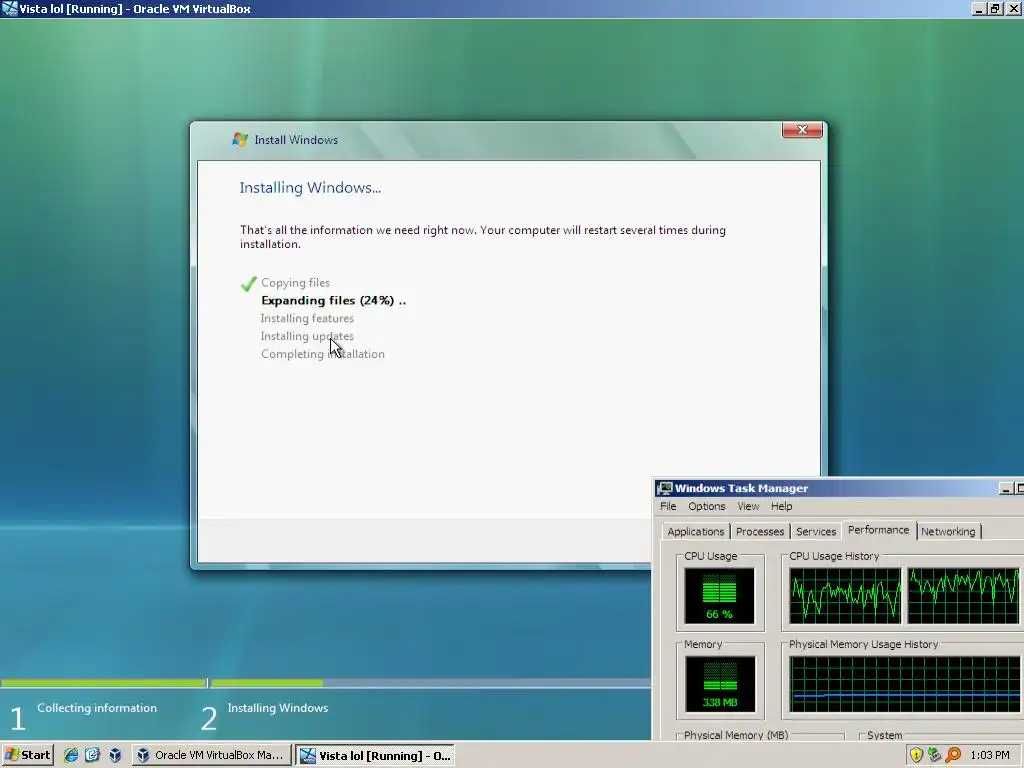
Task: Click the CPU Usage 66 % gauge
Action: coord(719,596)
